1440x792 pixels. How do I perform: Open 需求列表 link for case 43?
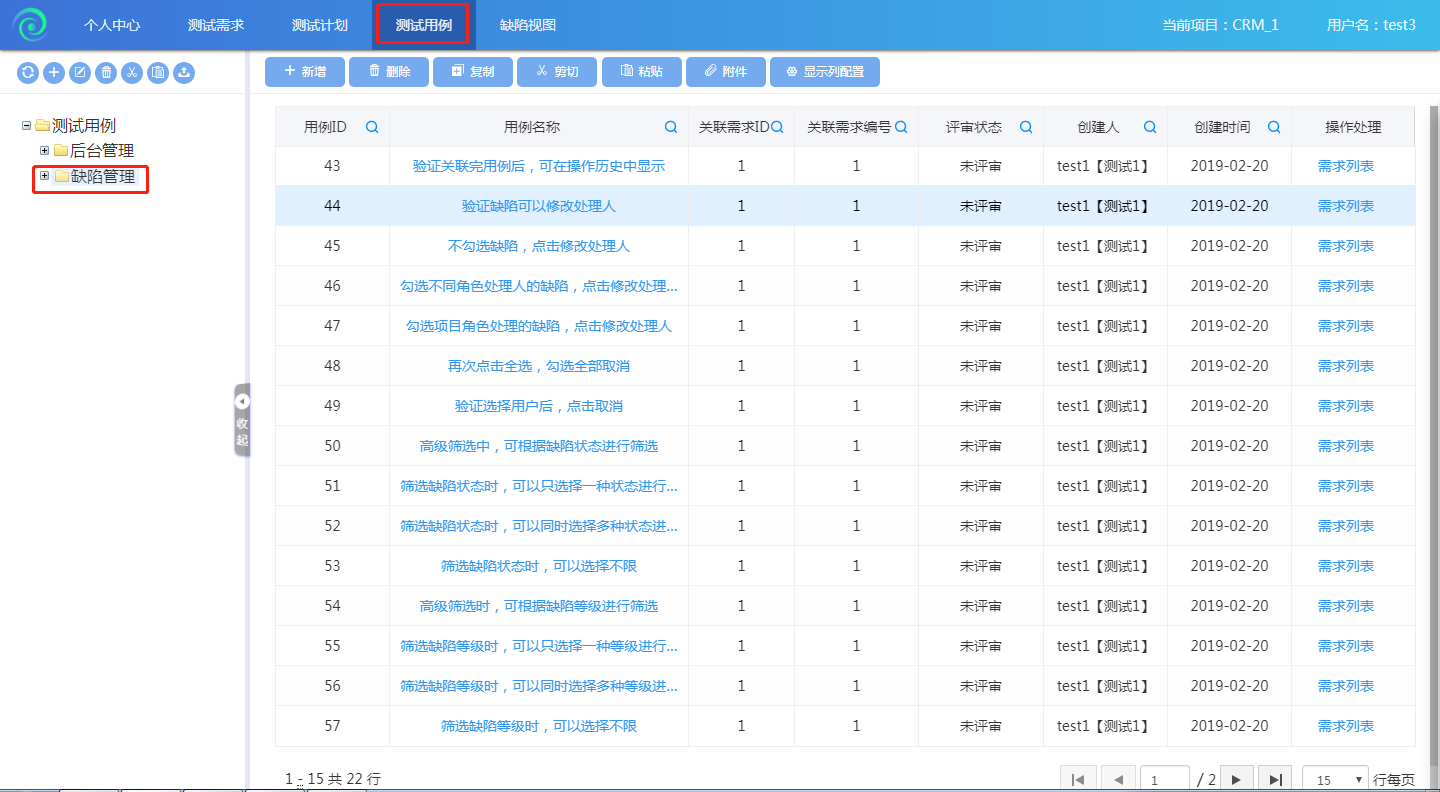click(x=1345, y=166)
